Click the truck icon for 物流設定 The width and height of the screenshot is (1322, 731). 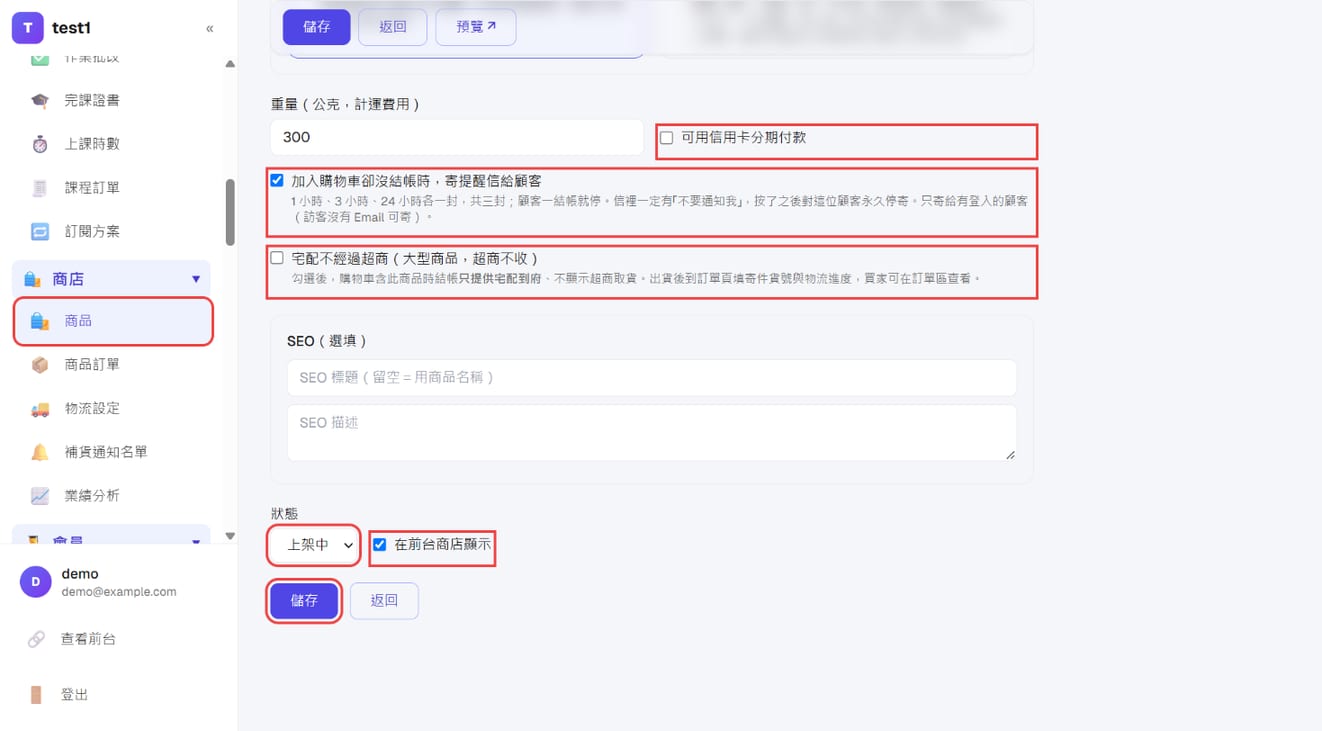click(40, 408)
